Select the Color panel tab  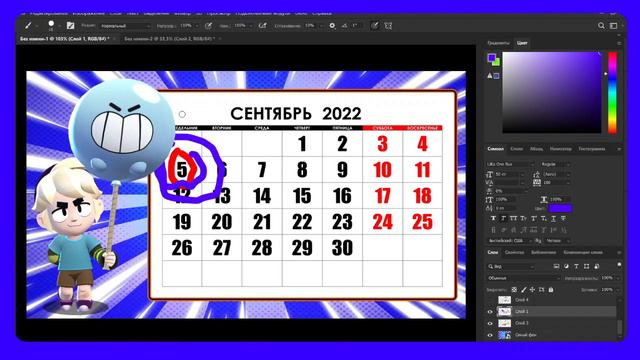522,43
